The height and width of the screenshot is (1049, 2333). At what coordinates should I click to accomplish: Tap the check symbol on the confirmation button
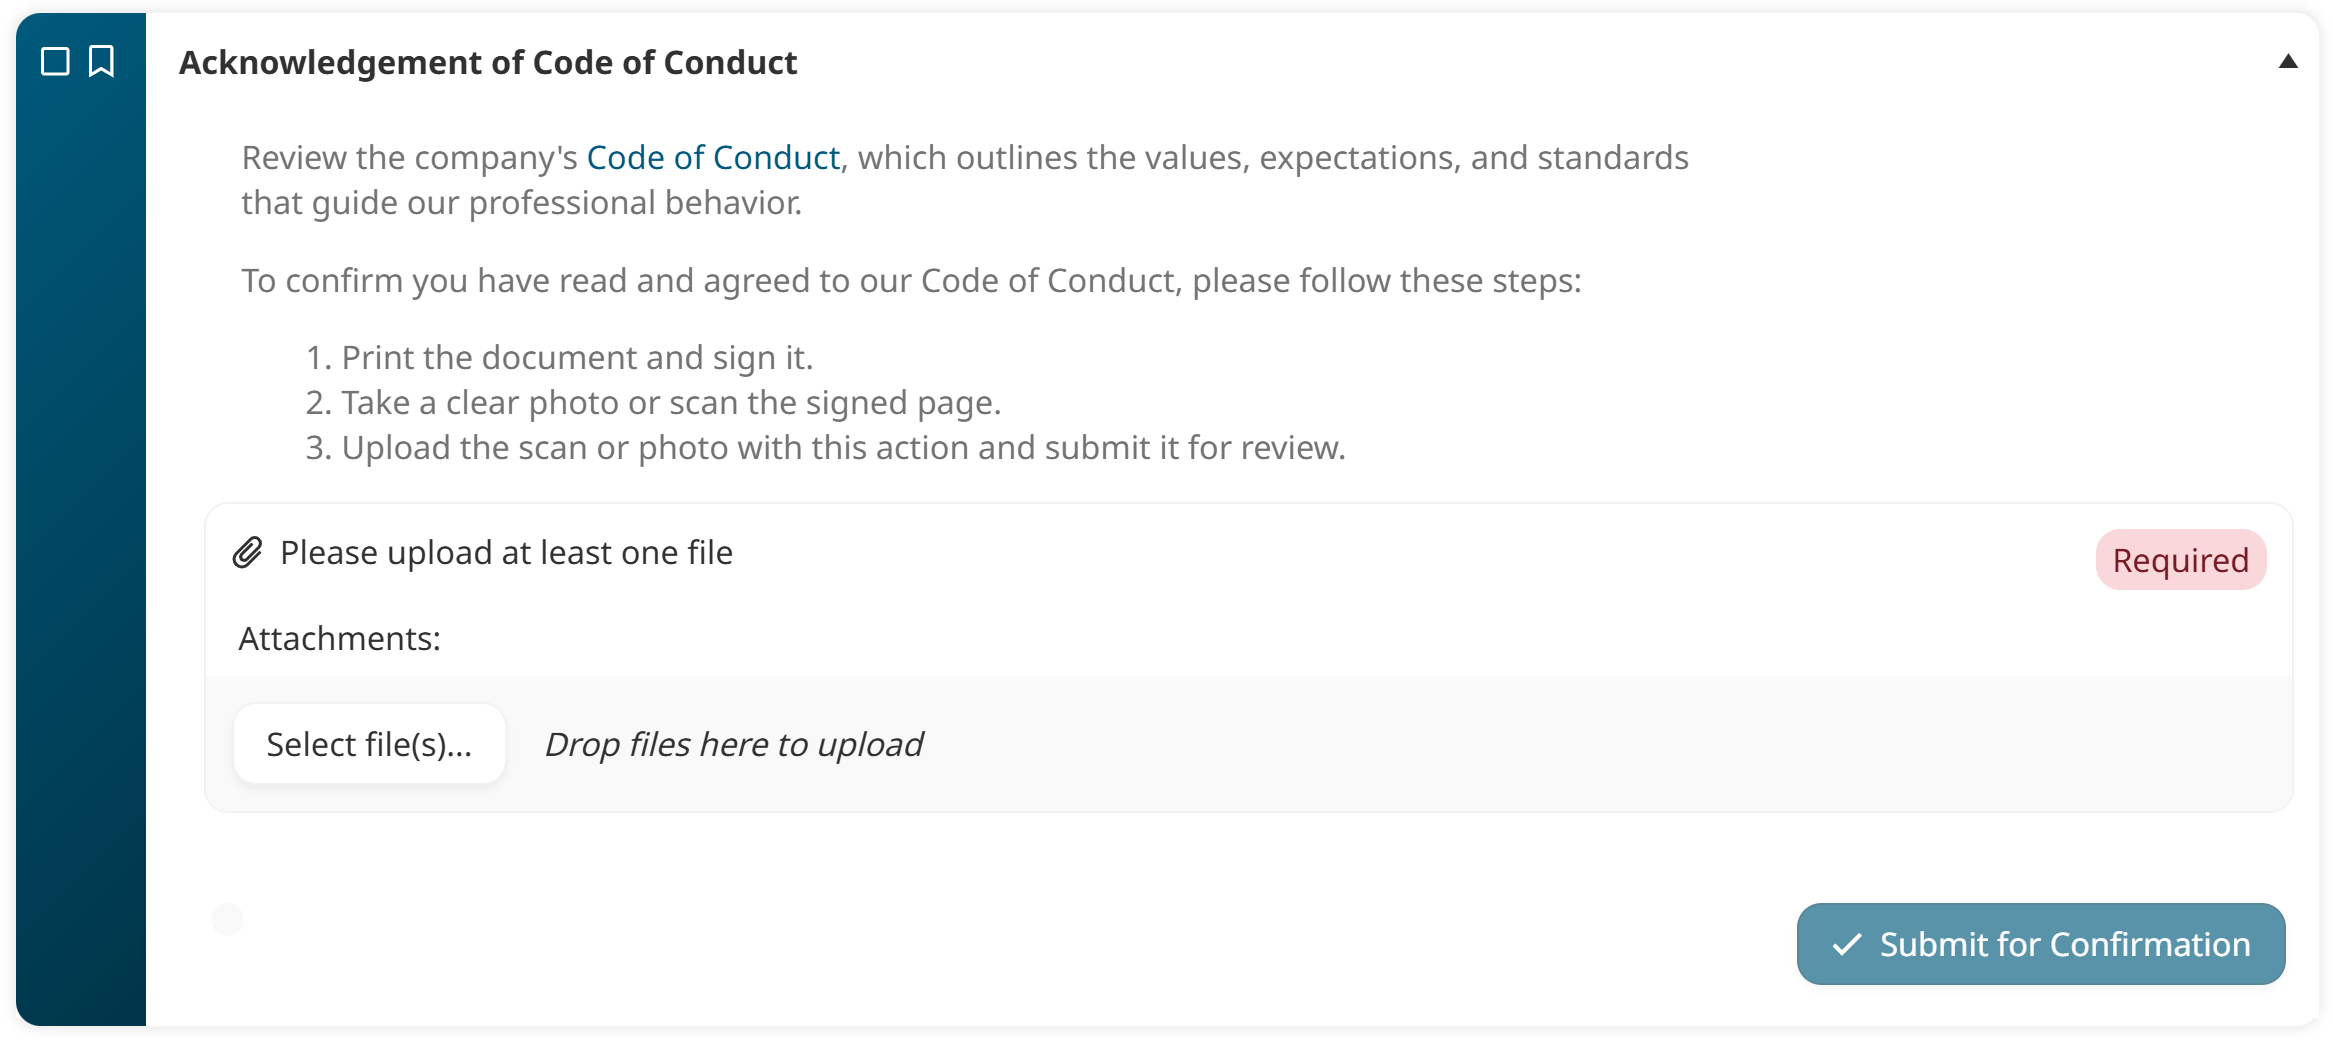(x=1845, y=943)
